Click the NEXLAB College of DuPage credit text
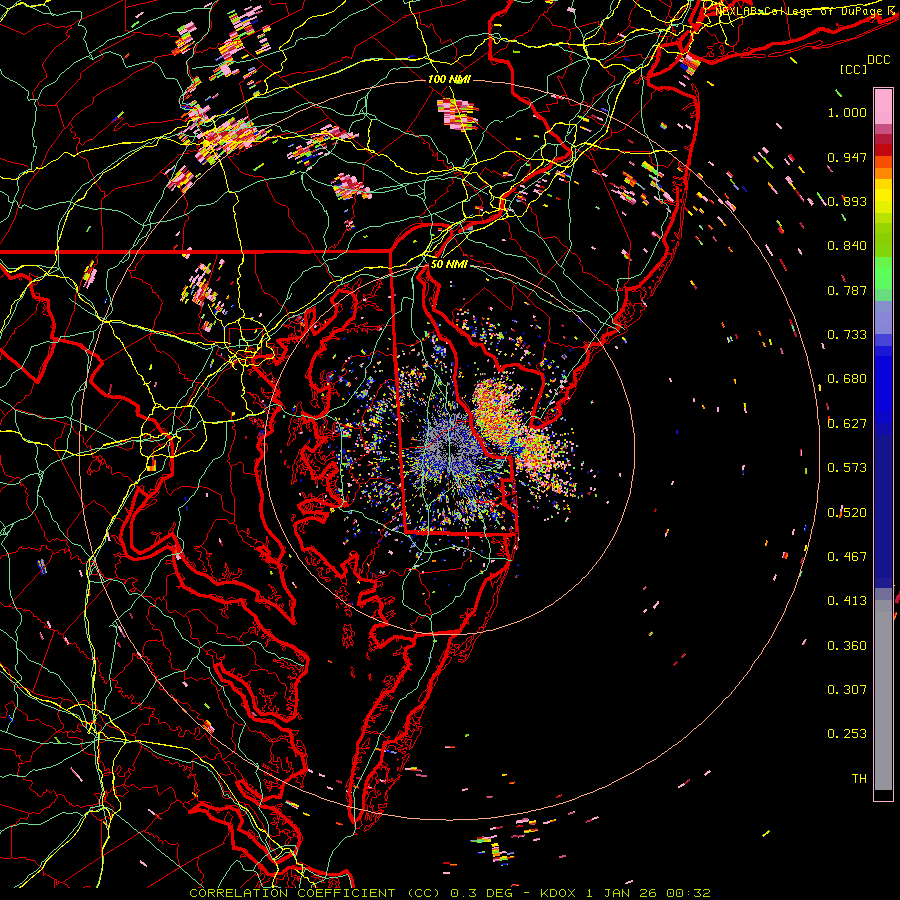 pos(805,10)
